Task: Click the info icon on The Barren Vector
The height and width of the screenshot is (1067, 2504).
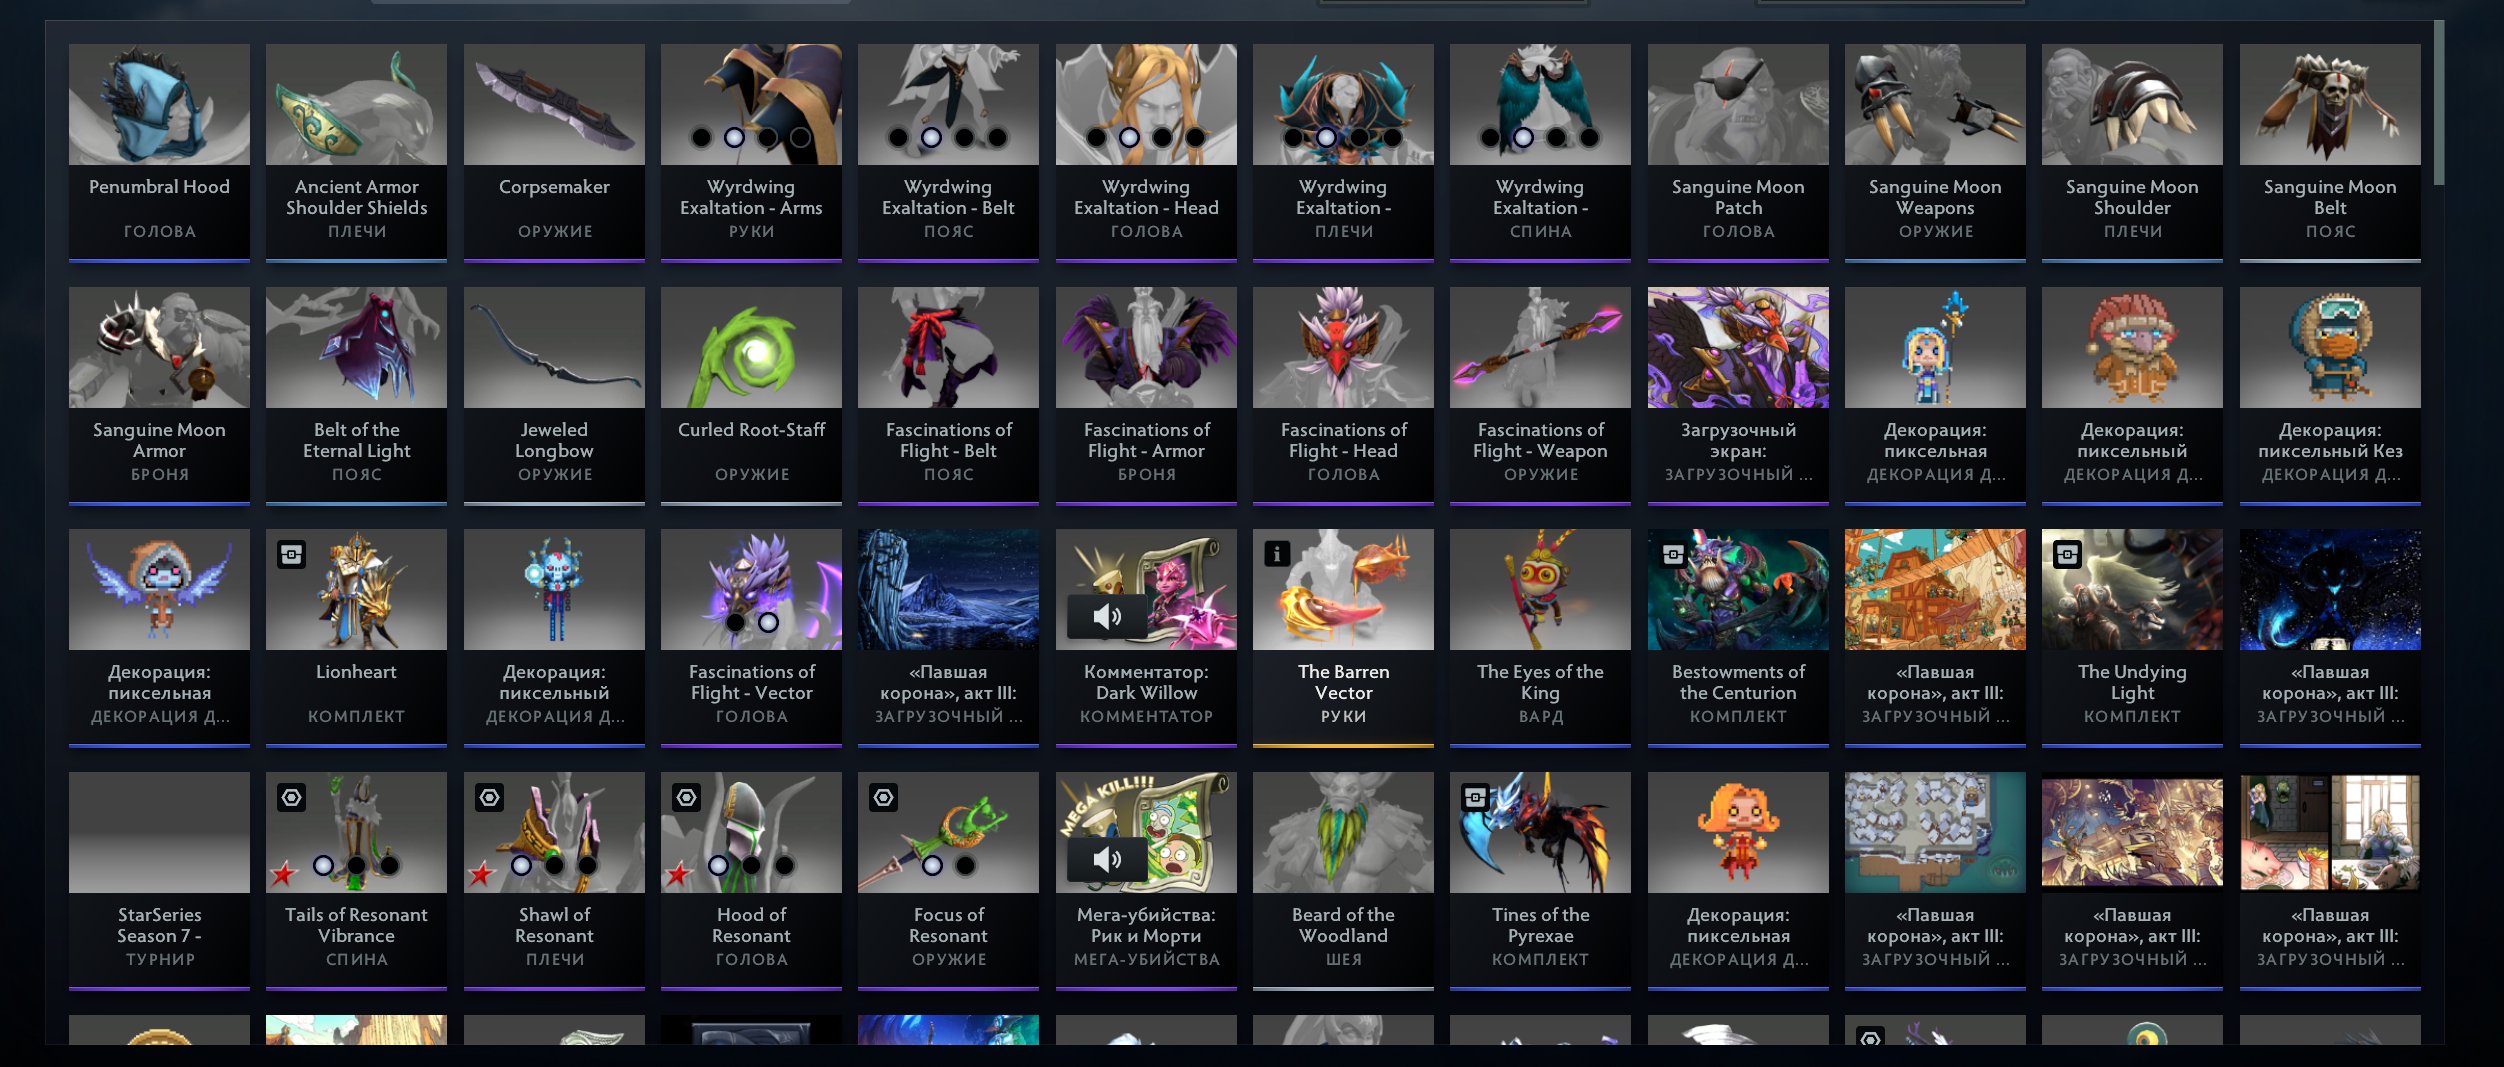Action: point(1277,554)
